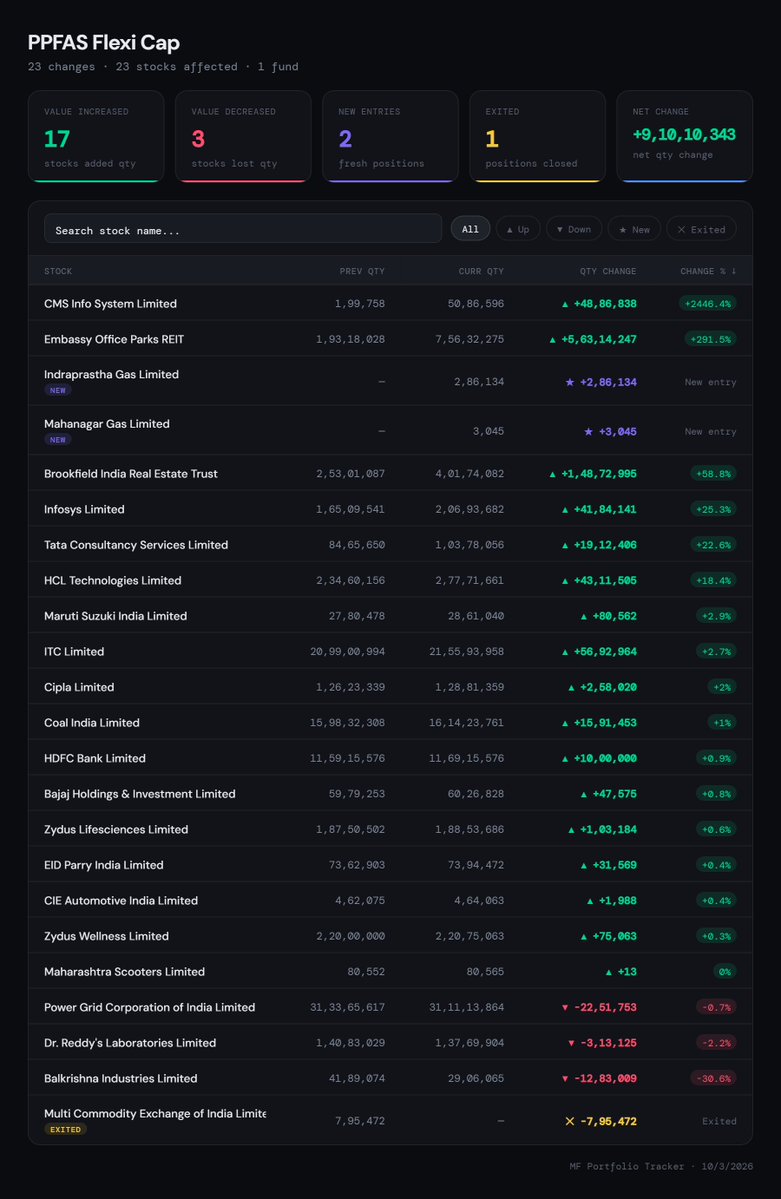Screen dimensions: 781x1199
Task: Select the Tata Consultancy Services Limited row
Action: click(390, 544)
